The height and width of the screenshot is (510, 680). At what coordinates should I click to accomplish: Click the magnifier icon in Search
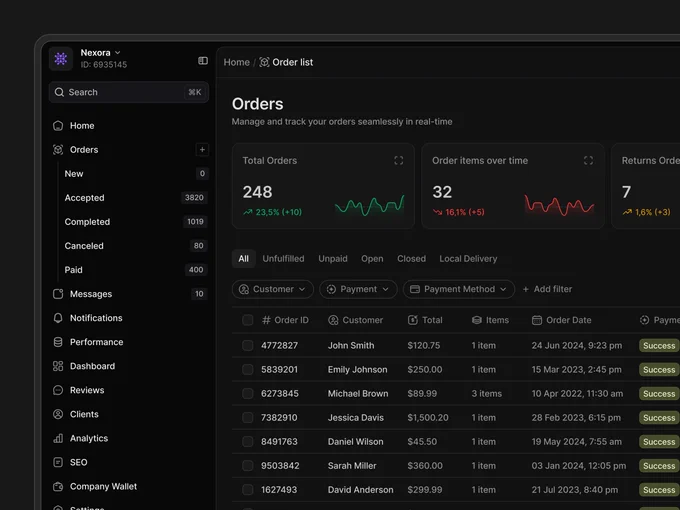59,92
